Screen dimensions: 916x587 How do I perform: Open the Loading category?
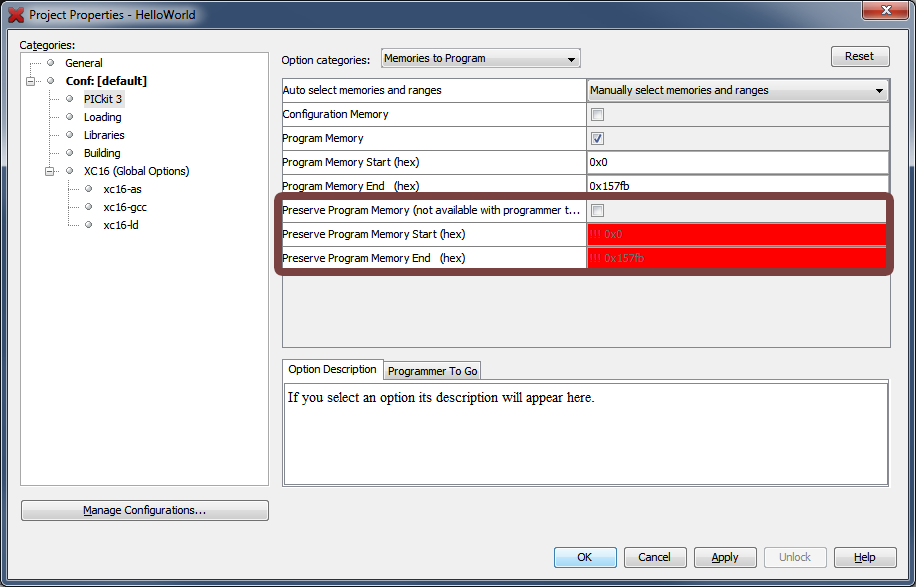click(102, 117)
